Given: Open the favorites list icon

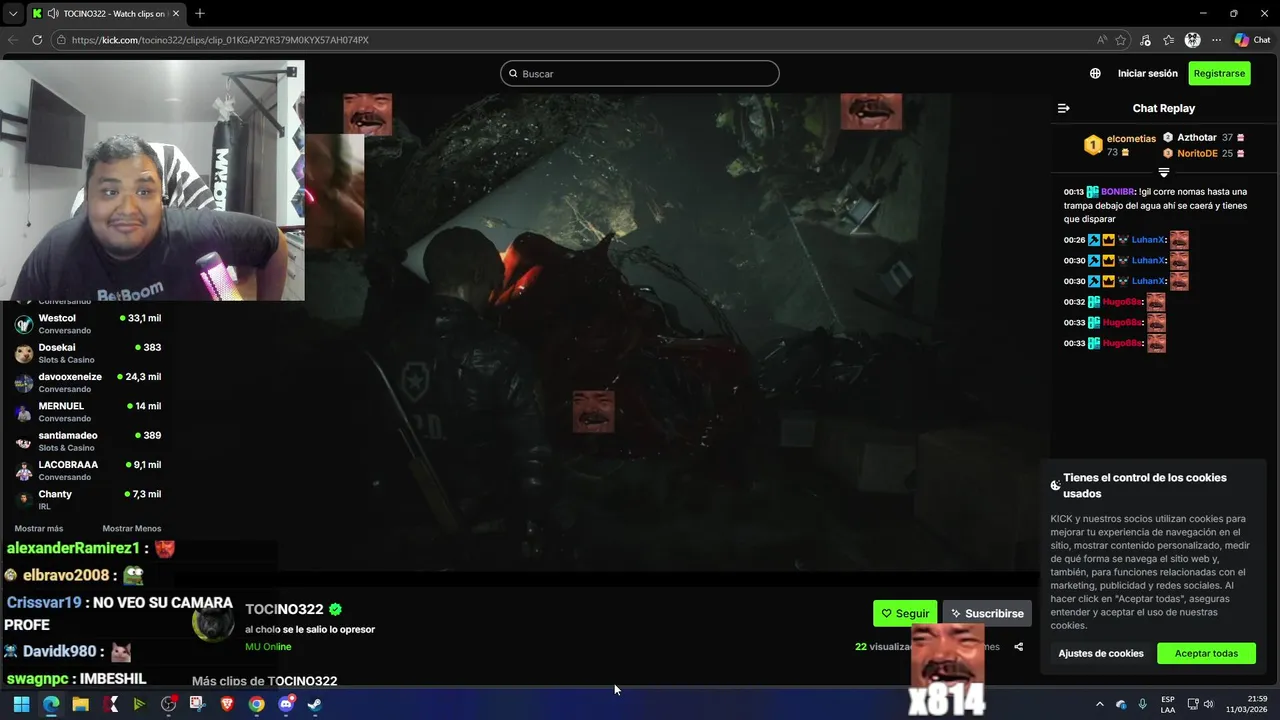Looking at the screenshot, I should [1169, 40].
